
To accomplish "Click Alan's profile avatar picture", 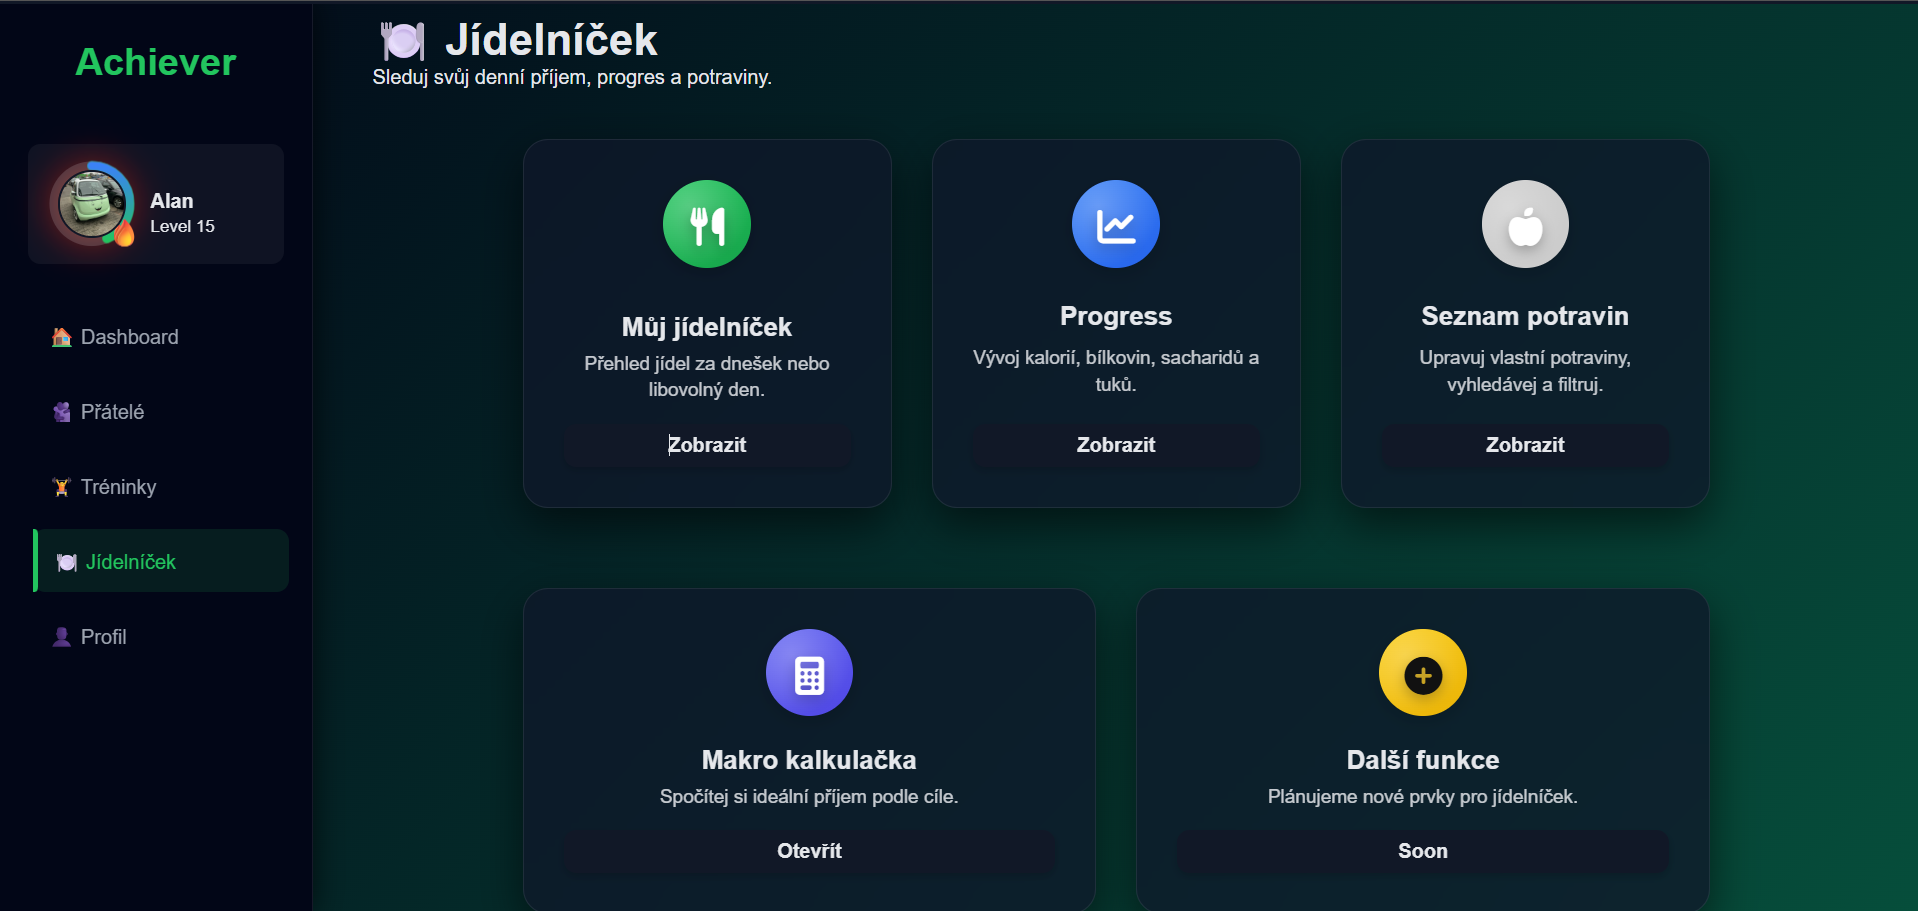I will 92,203.
